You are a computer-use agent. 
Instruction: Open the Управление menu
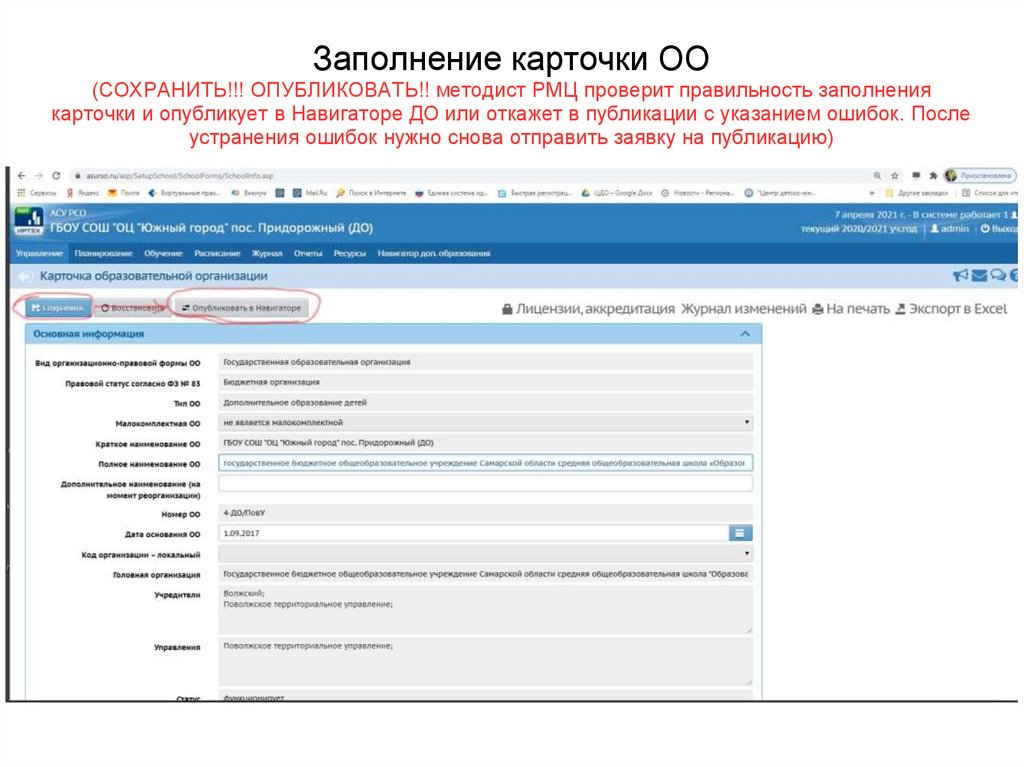click(x=40, y=255)
